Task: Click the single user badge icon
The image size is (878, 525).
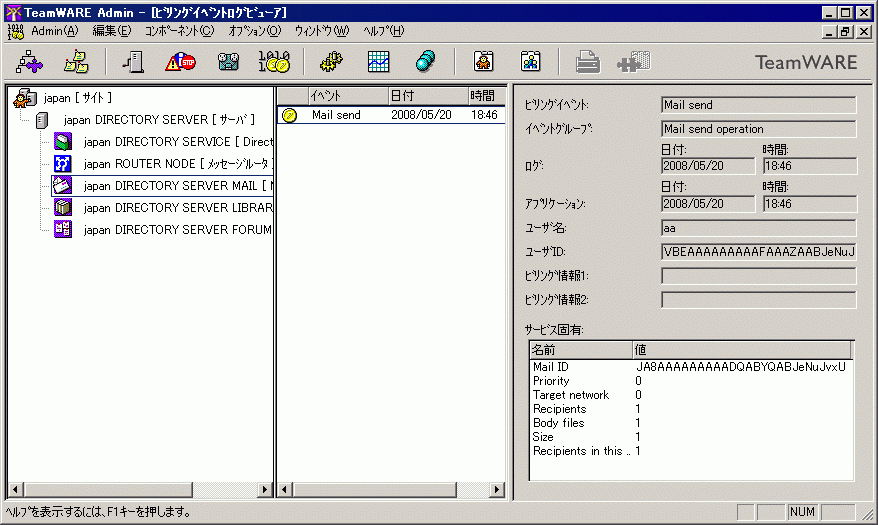Action: coord(483,62)
